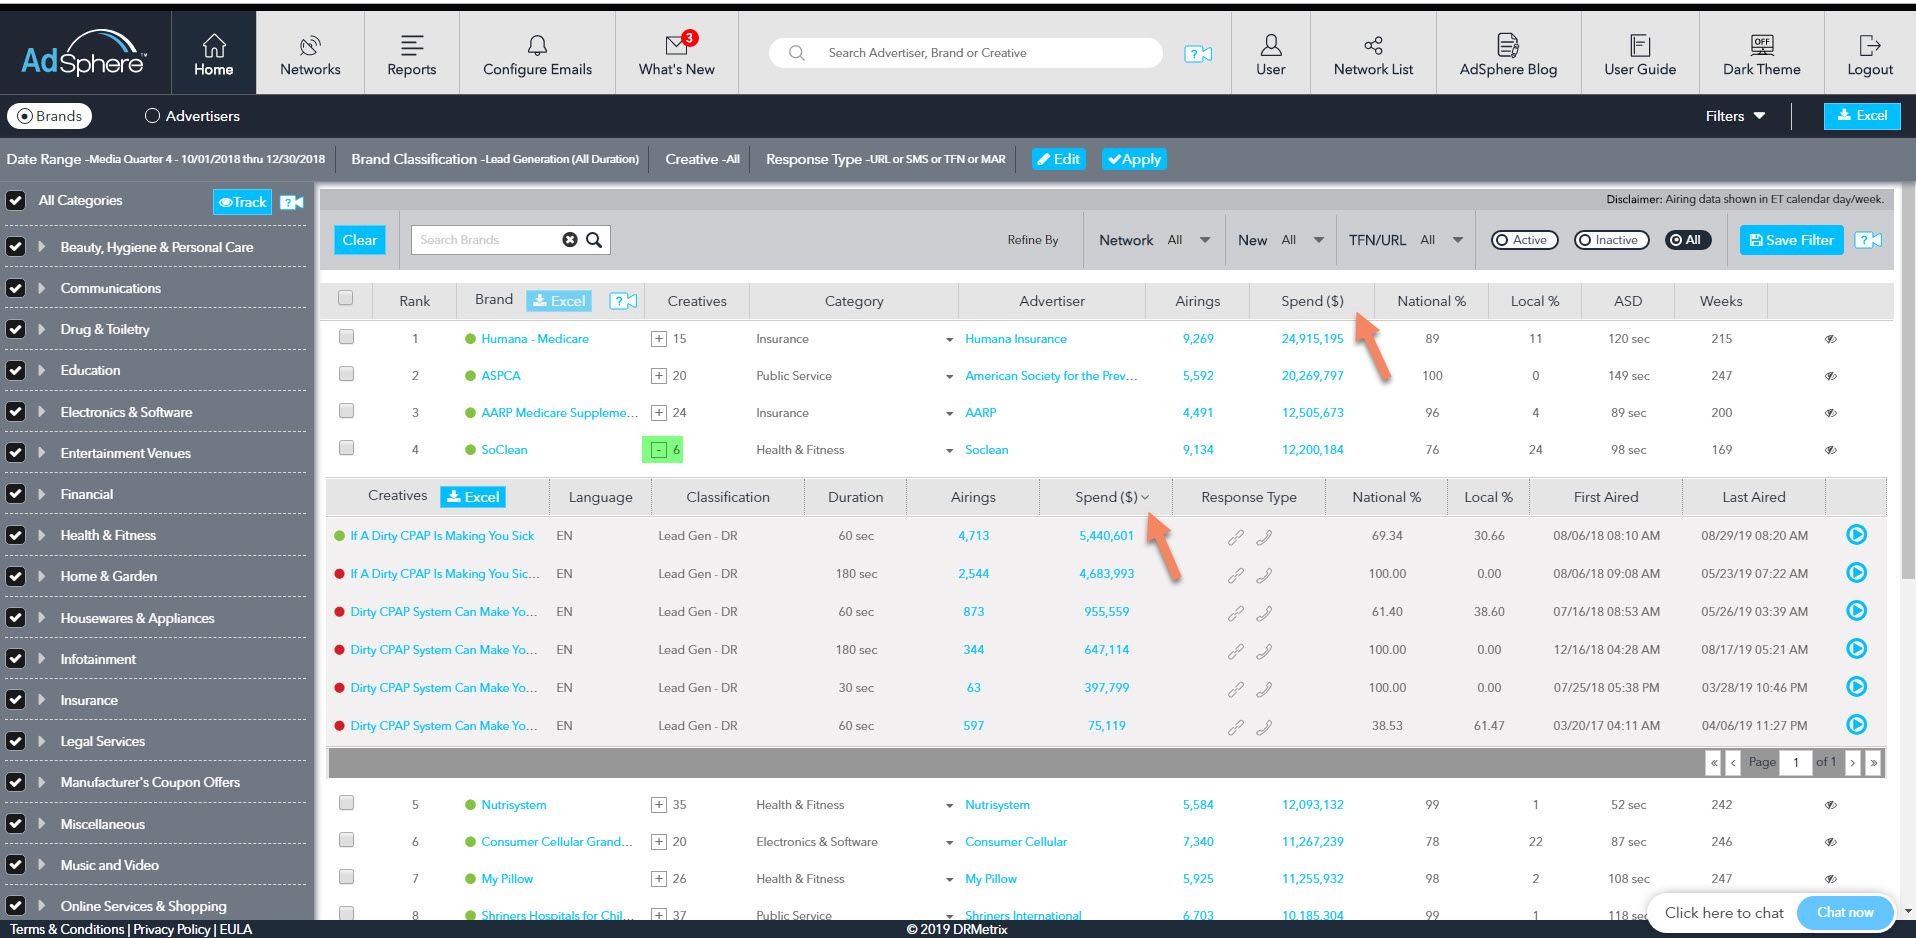Click the Chat now button
This screenshot has width=1916, height=938.
click(1845, 912)
